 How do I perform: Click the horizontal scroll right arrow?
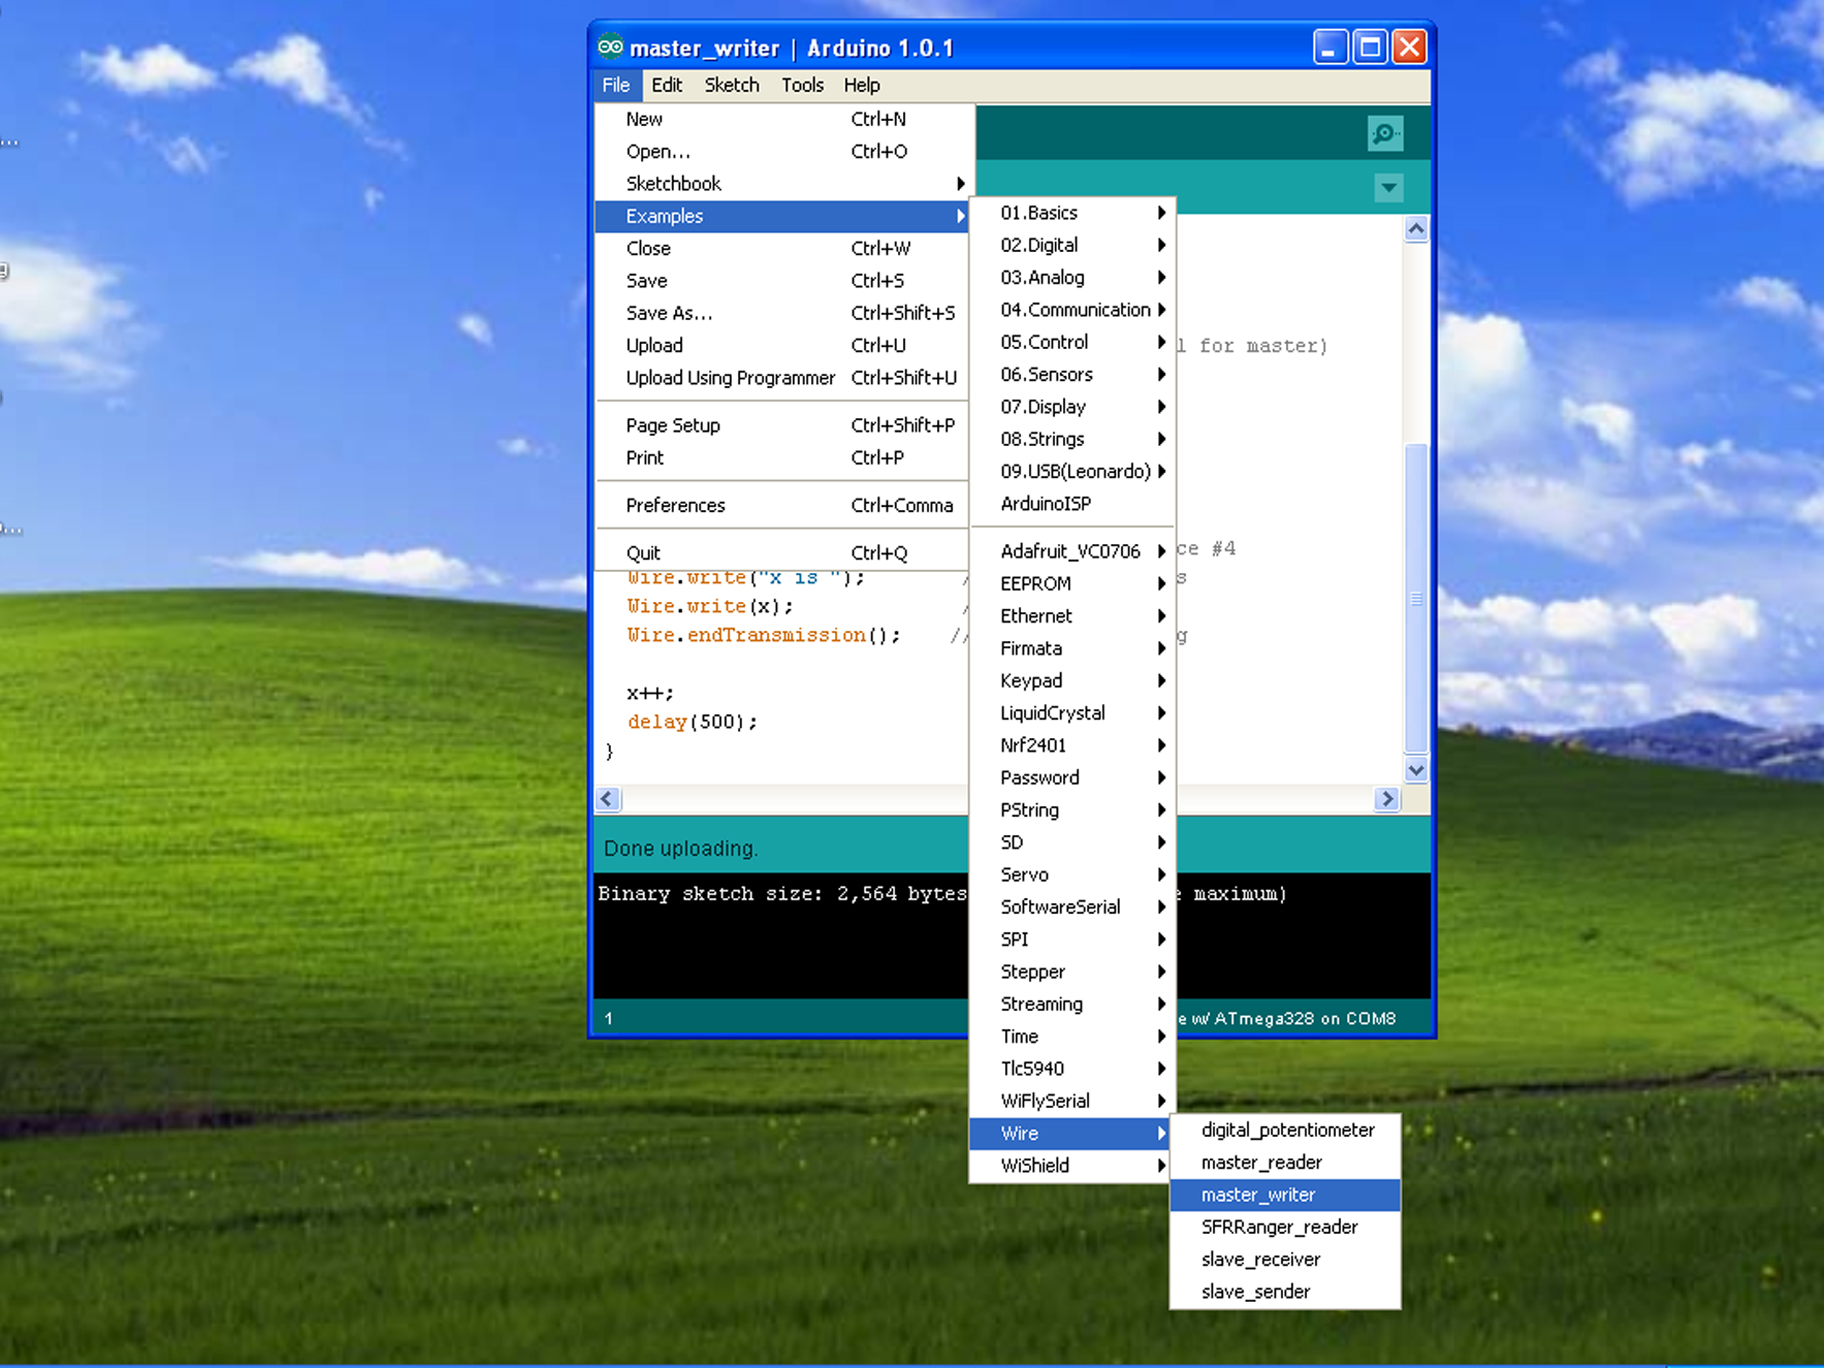(x=1386, y=798)
